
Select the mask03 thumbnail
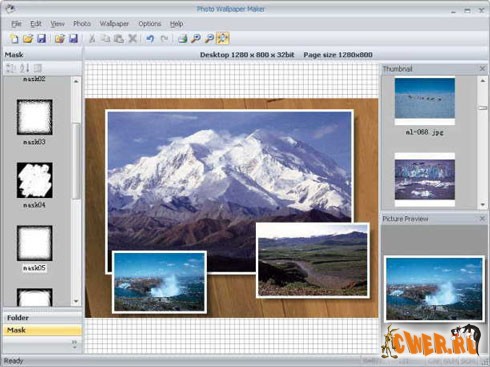(35, 117)
